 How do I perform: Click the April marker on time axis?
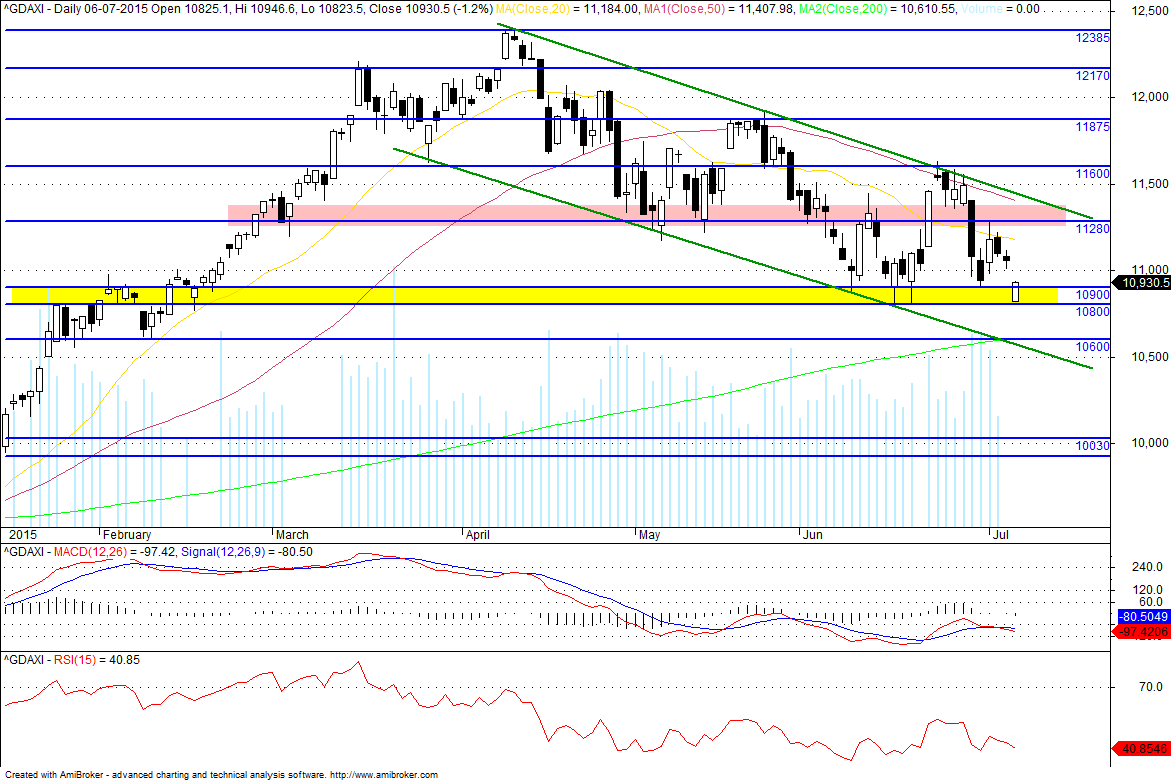(477, 535)
